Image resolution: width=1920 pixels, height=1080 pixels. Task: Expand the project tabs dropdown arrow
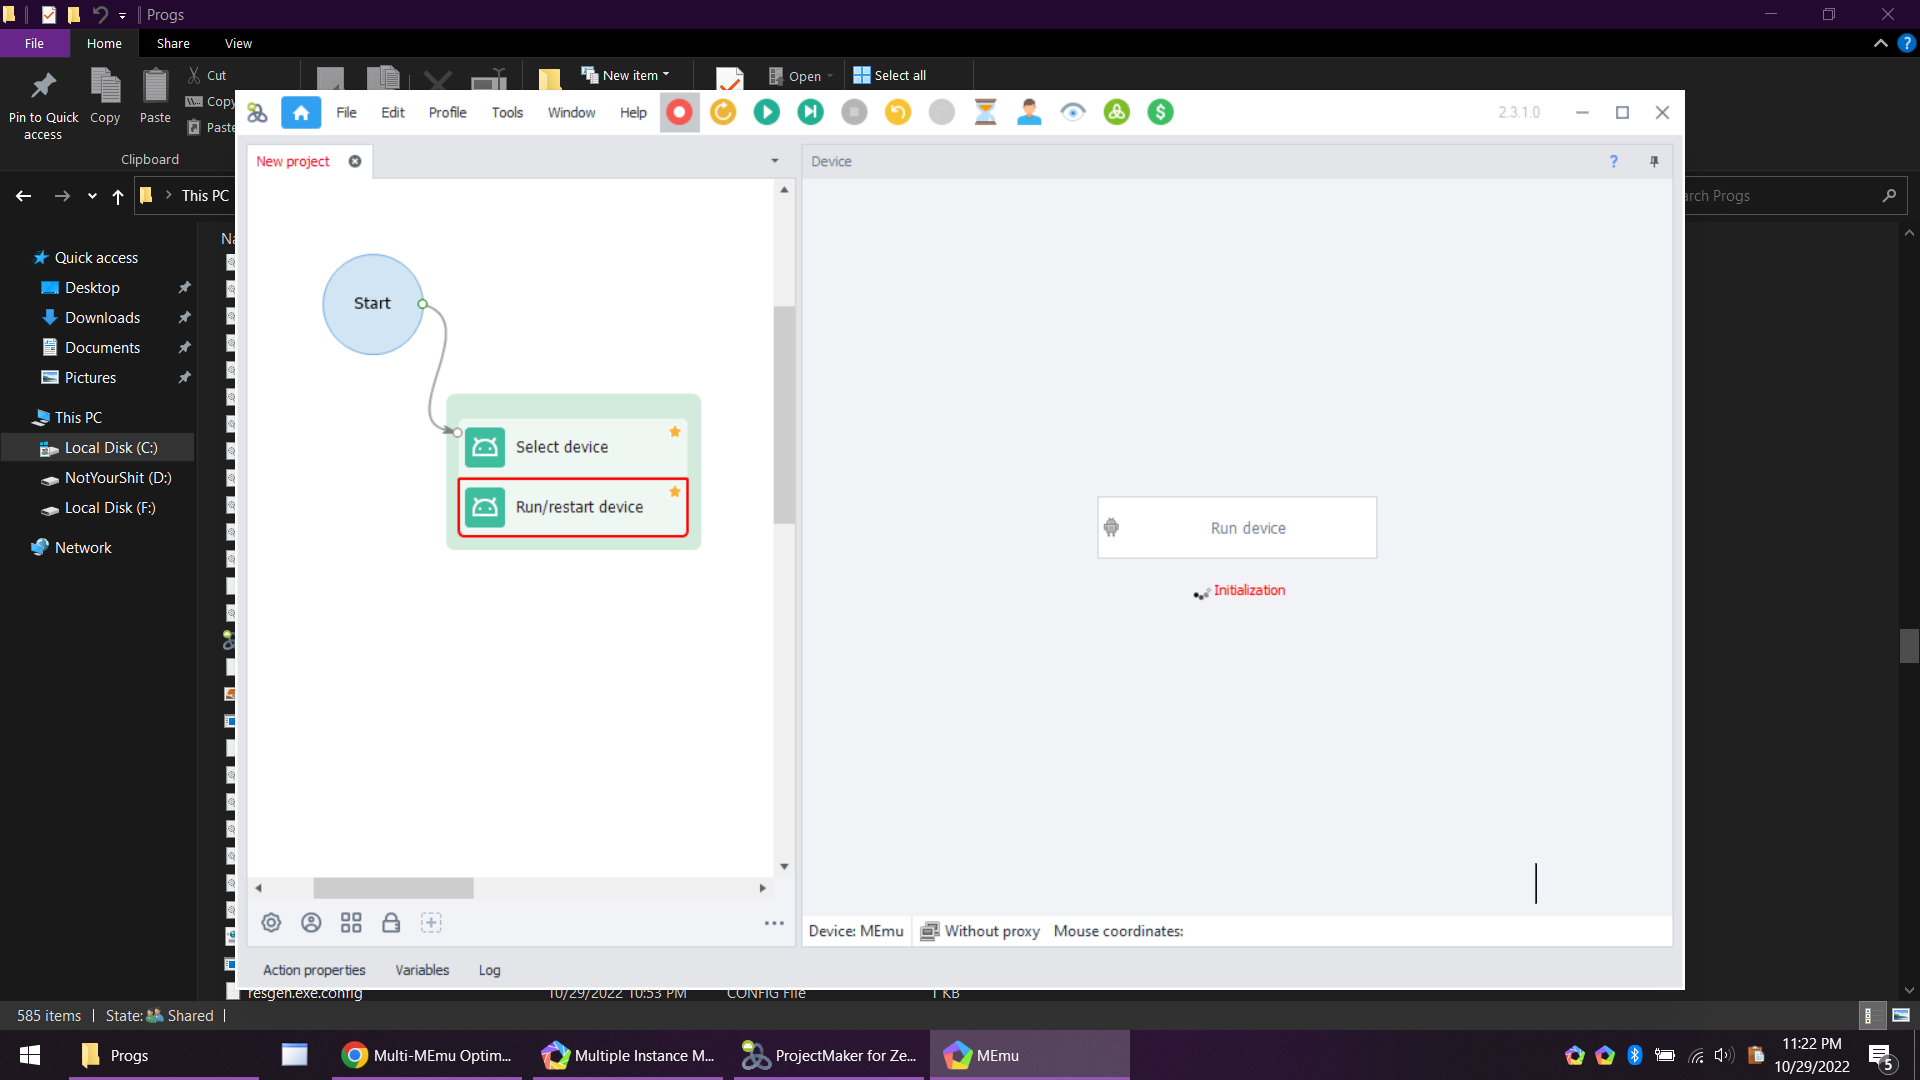(x=774, y=161)
